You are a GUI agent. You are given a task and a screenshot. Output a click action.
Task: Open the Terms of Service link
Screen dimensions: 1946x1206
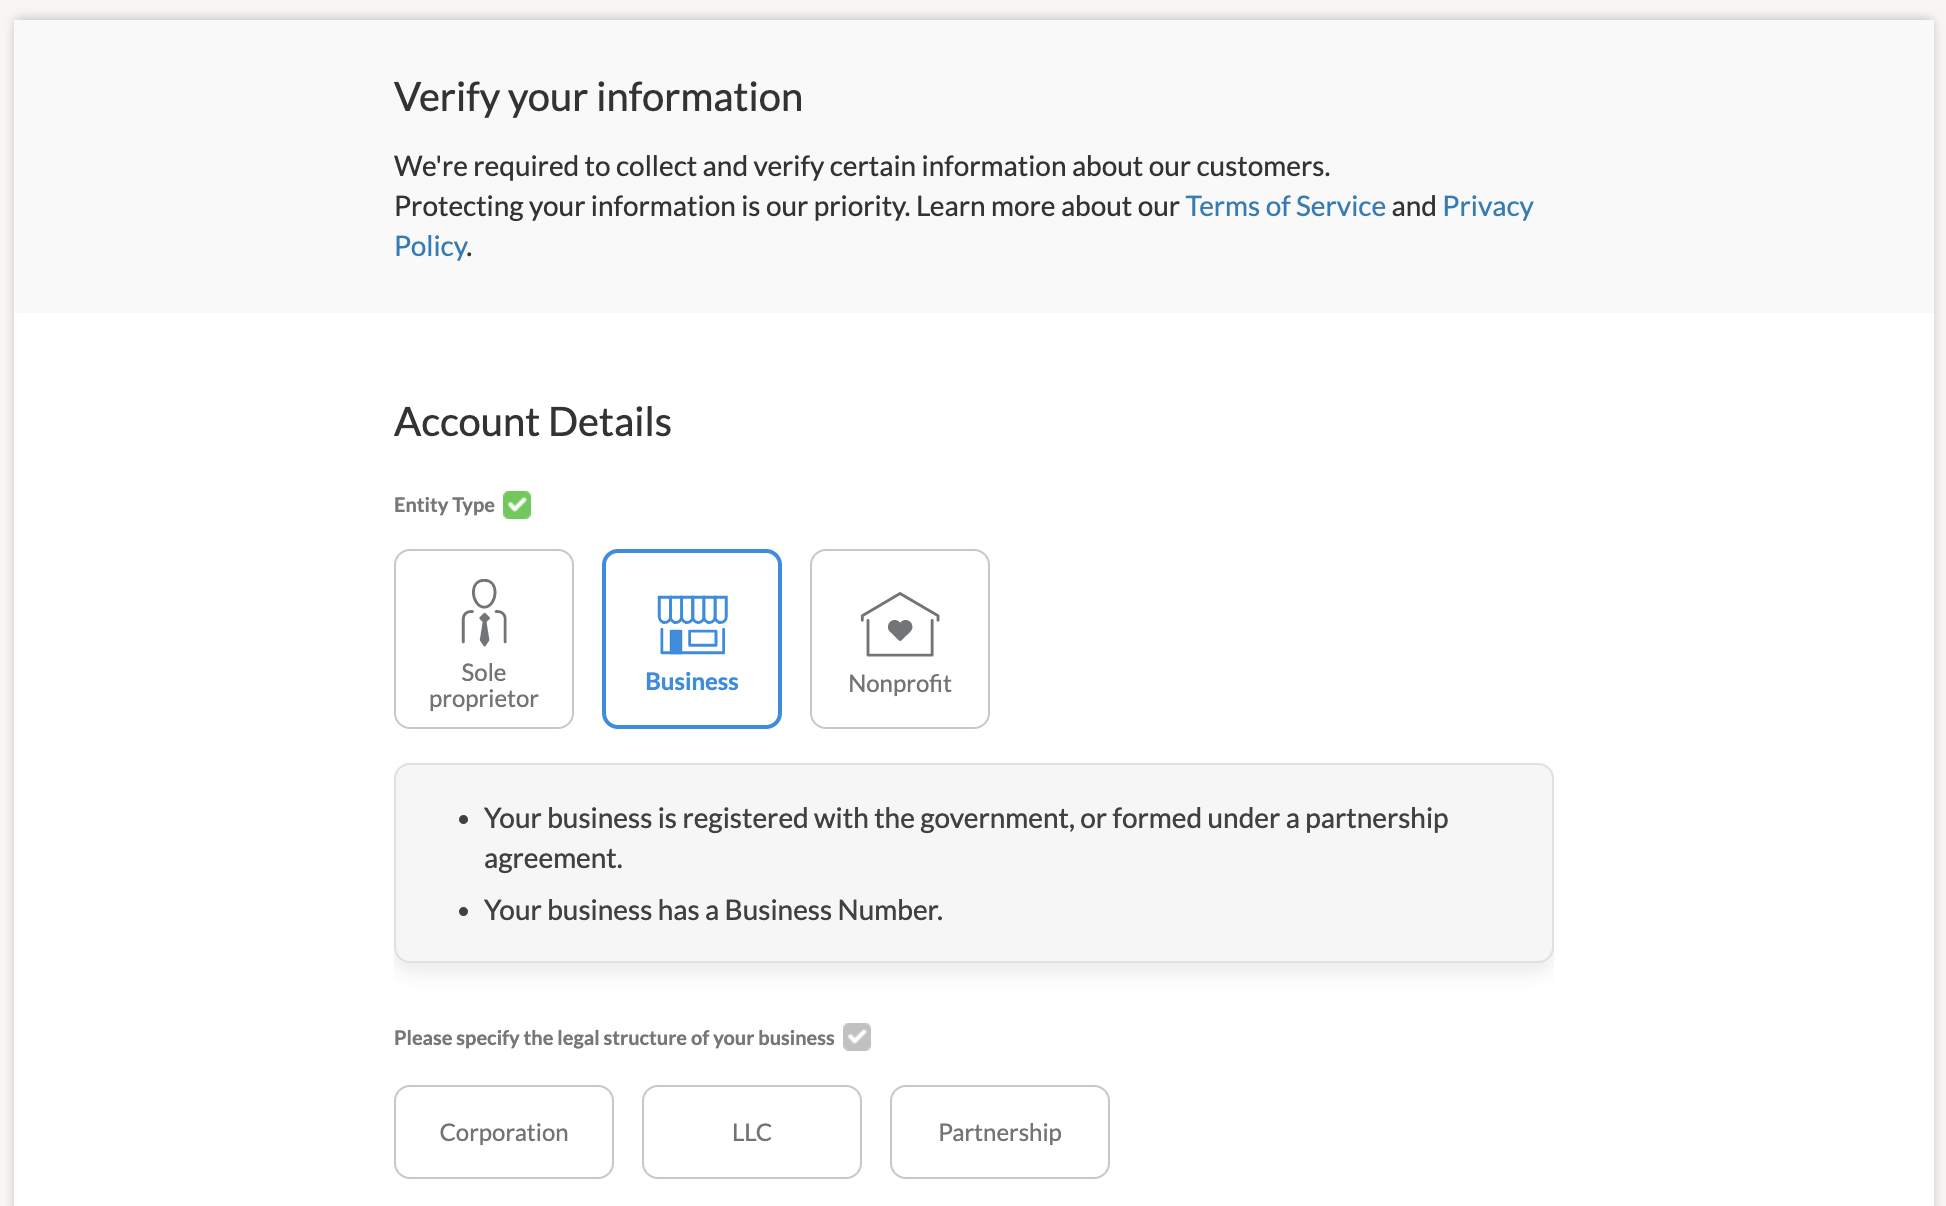click(x=1285, y=206)
